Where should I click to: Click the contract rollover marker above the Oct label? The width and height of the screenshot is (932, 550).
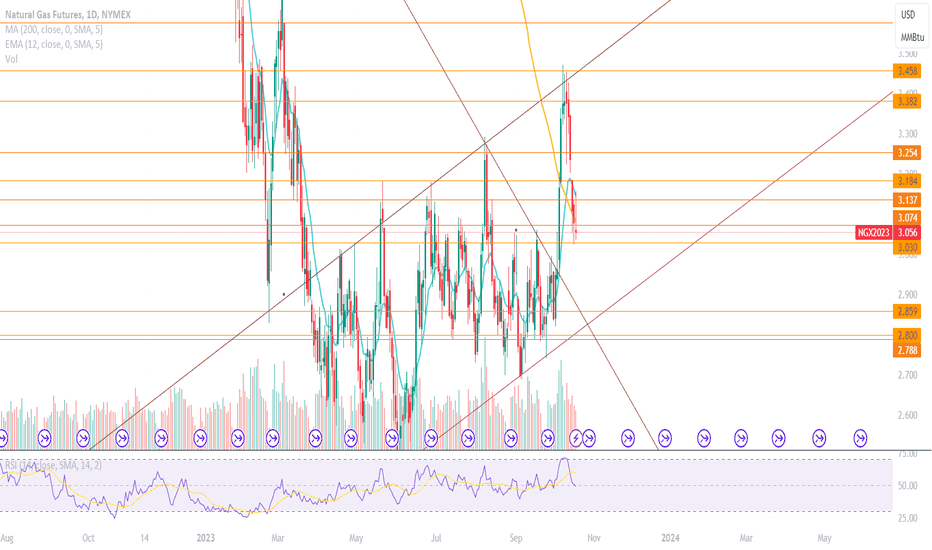(x=83, y=439)
